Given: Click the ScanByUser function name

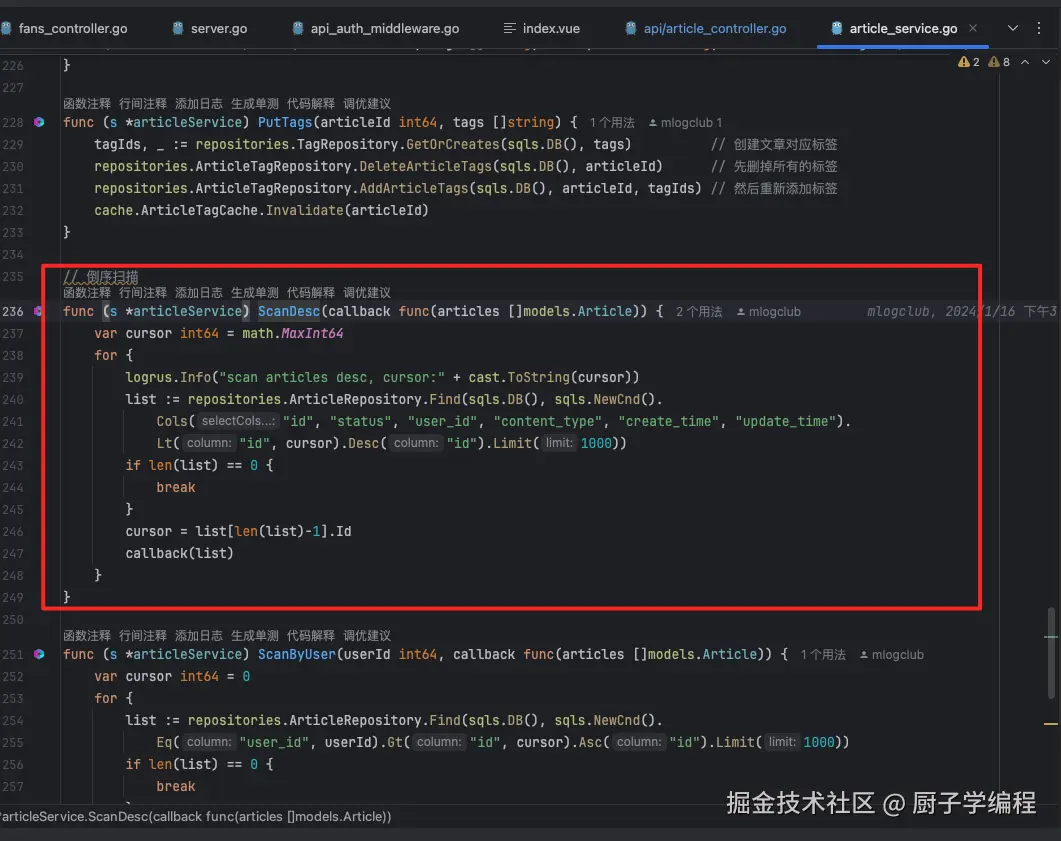Looking at the screenshot, I should 296,654.
